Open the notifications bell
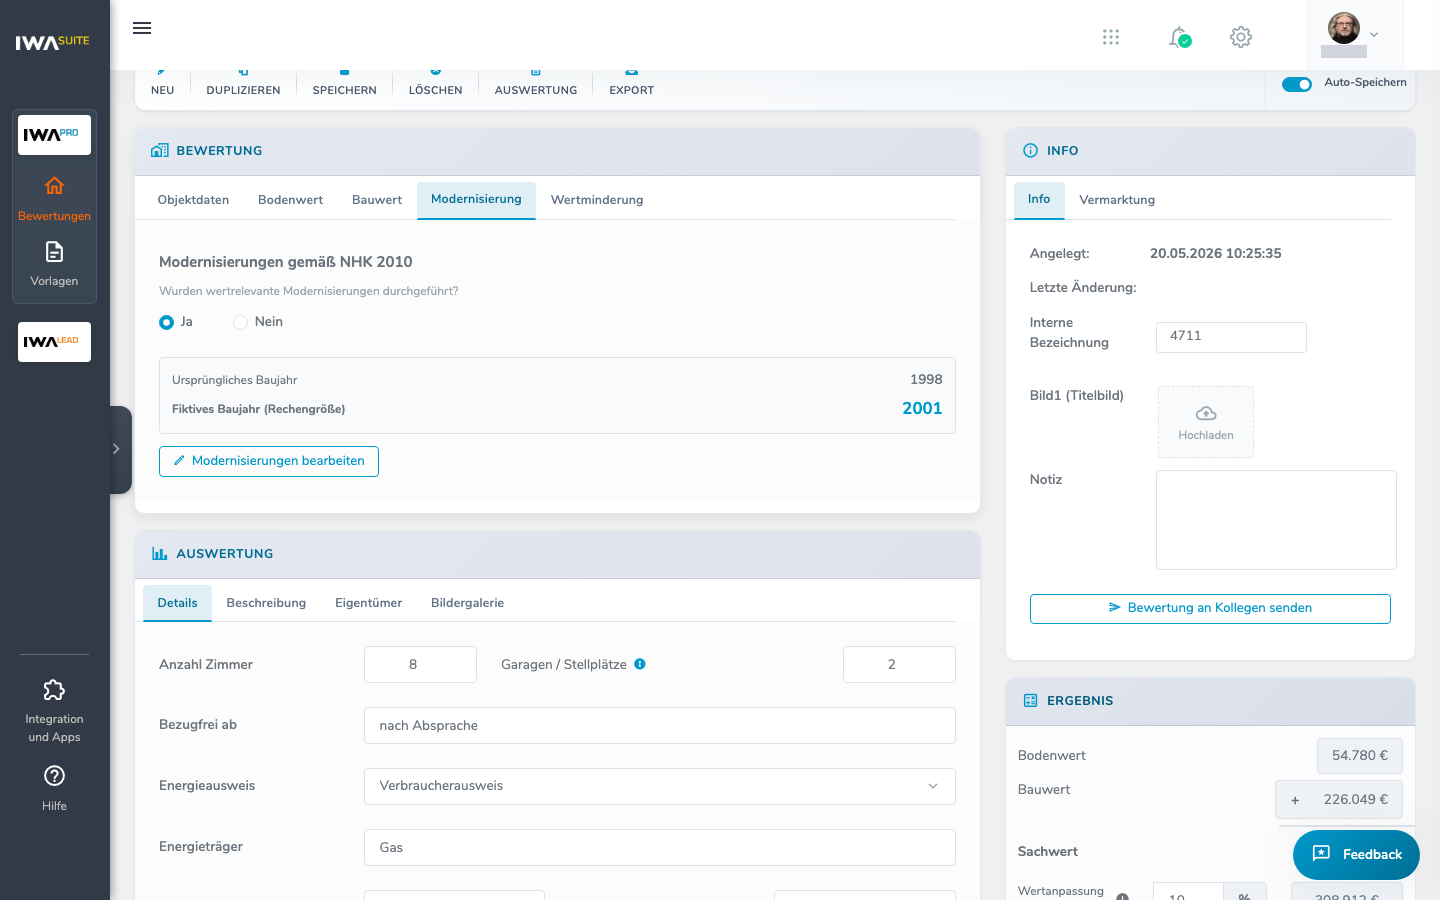 (x=1179, y=37)
